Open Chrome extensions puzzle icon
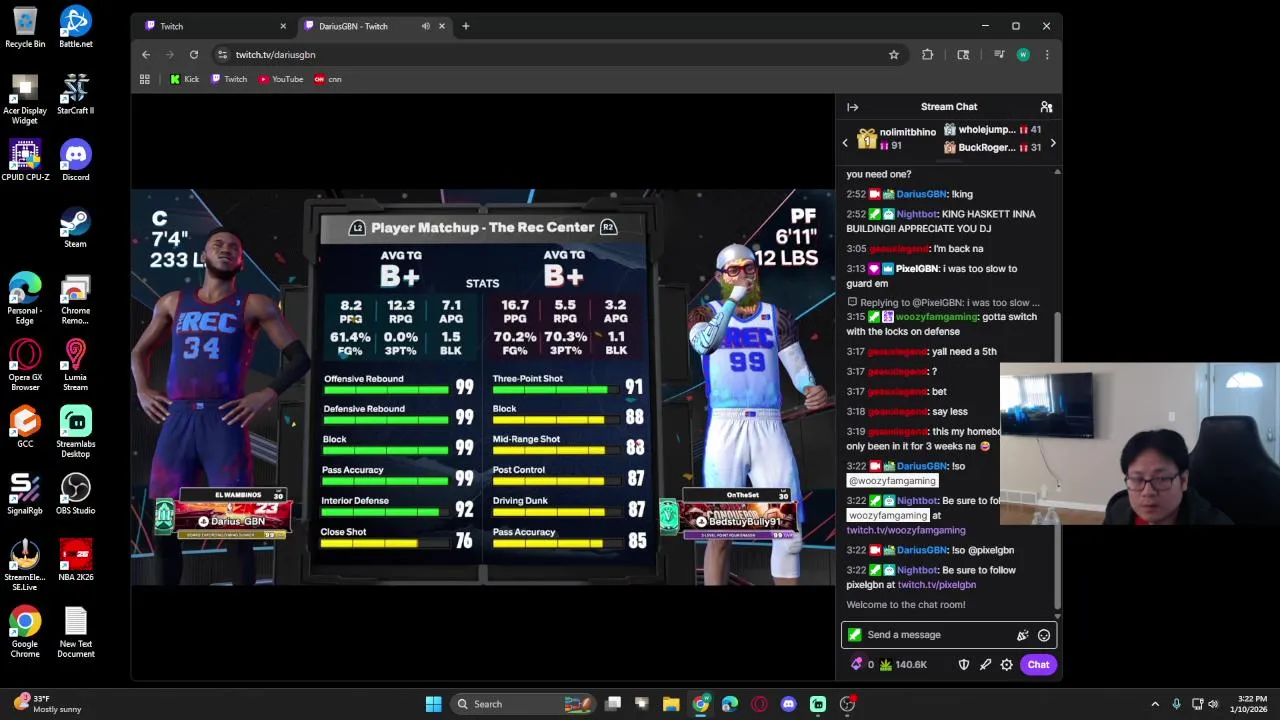The width and height of the screenshot is (1280, 720). tap(927, 55)
